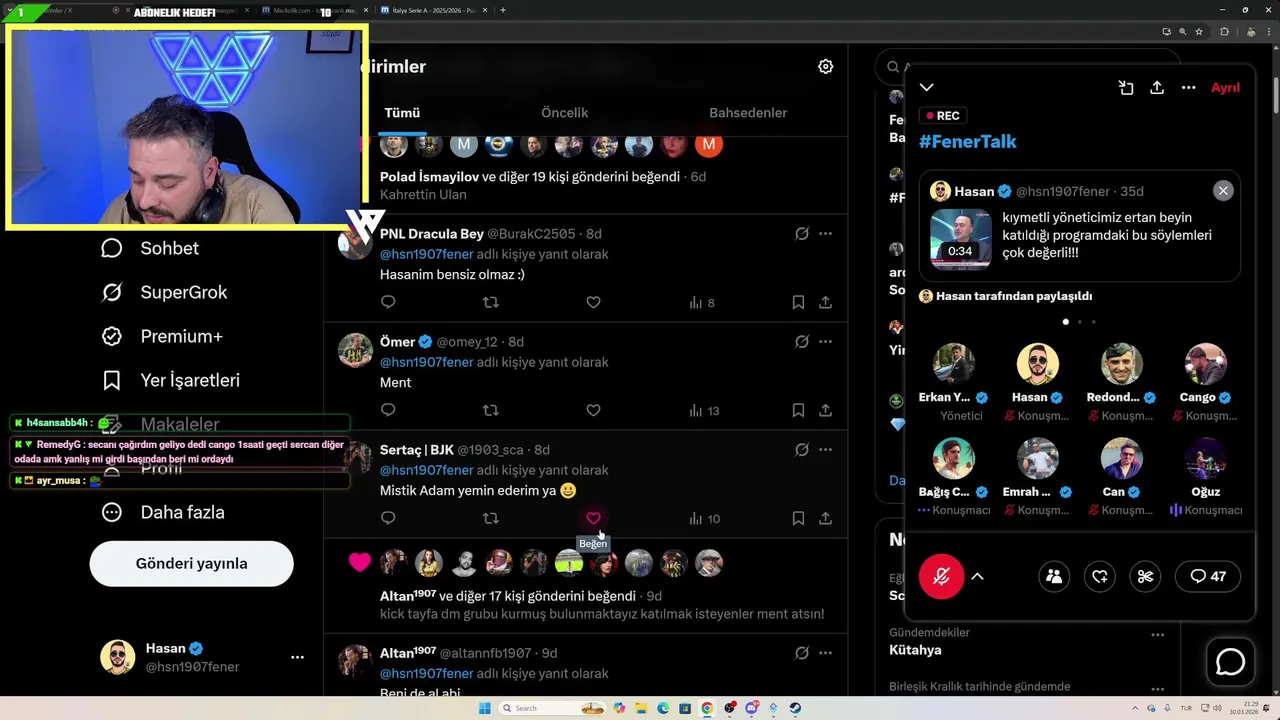Ask Grok about Sertaç | BJK's post

[801, 449]
